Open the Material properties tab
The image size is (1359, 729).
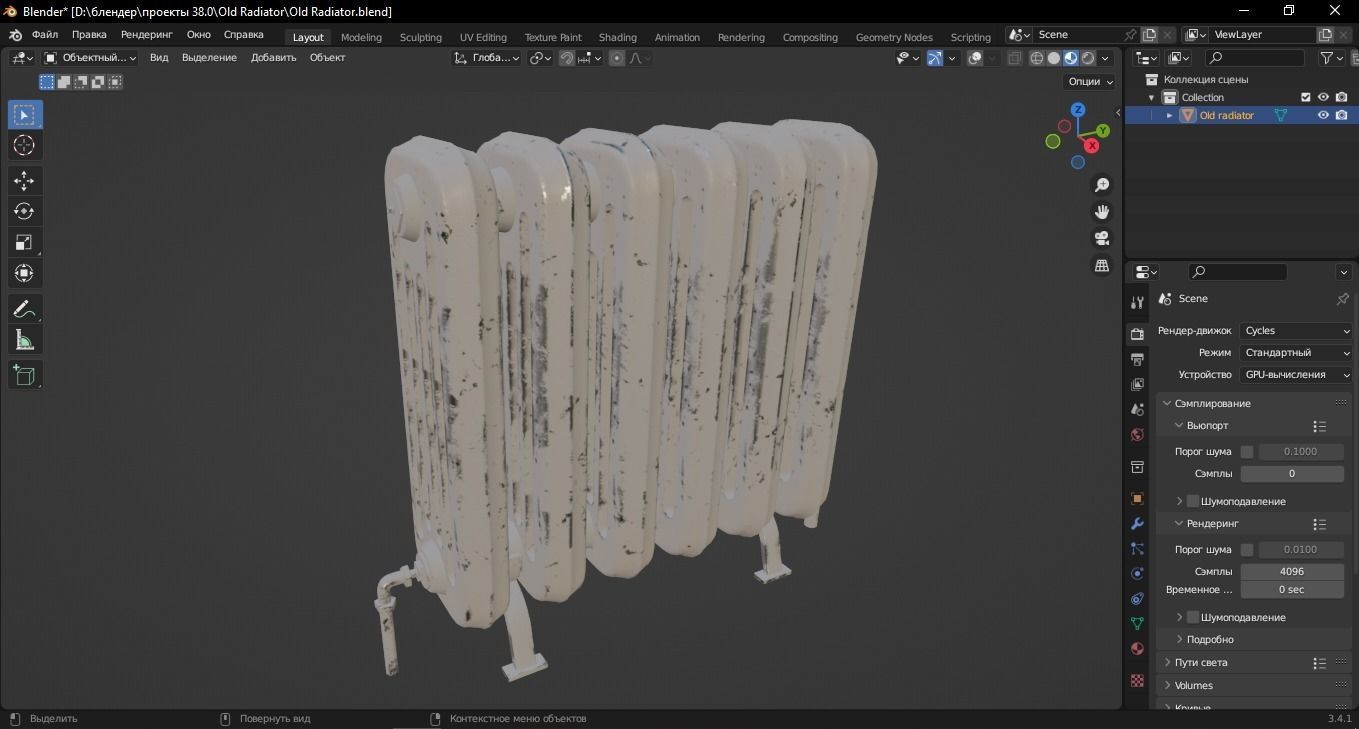tap(1137, 649)
